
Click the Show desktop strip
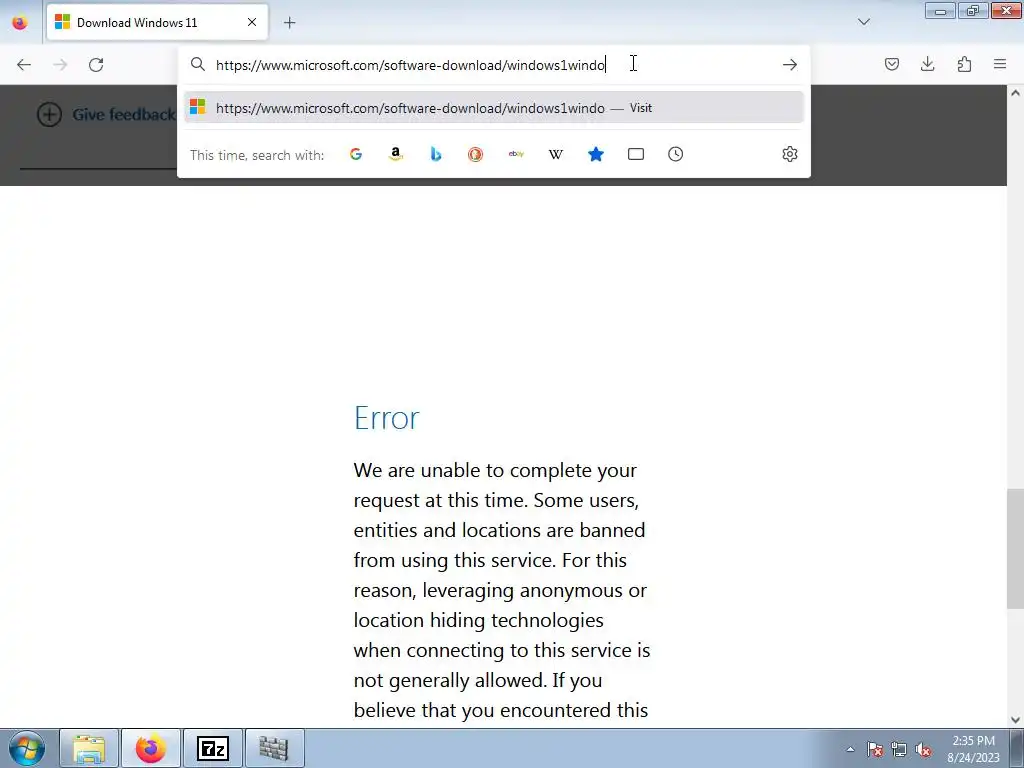[1017, 748]
